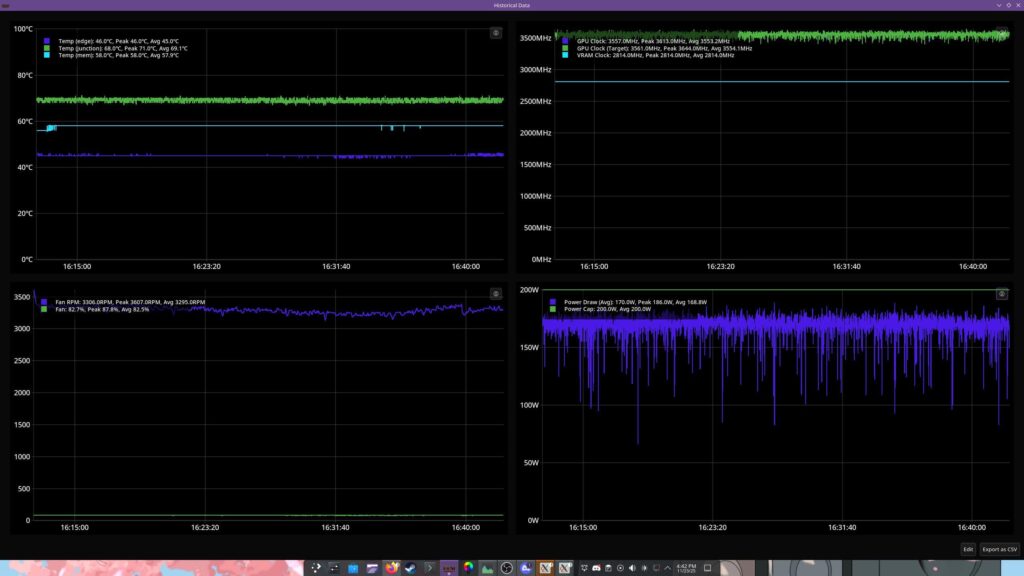Click the title bar keep-above chevron button
Viewport: 1024px width, 576px height.
pos(999,5)
